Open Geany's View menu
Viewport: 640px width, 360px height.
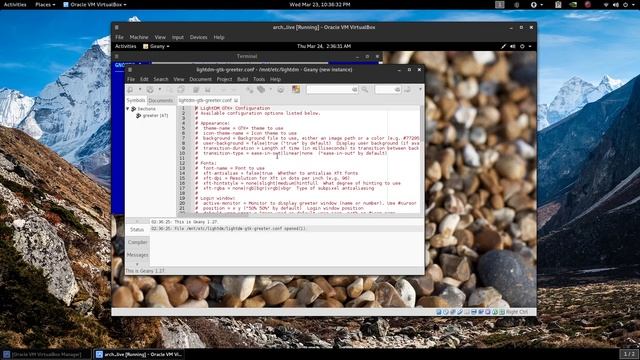(179, 79)
